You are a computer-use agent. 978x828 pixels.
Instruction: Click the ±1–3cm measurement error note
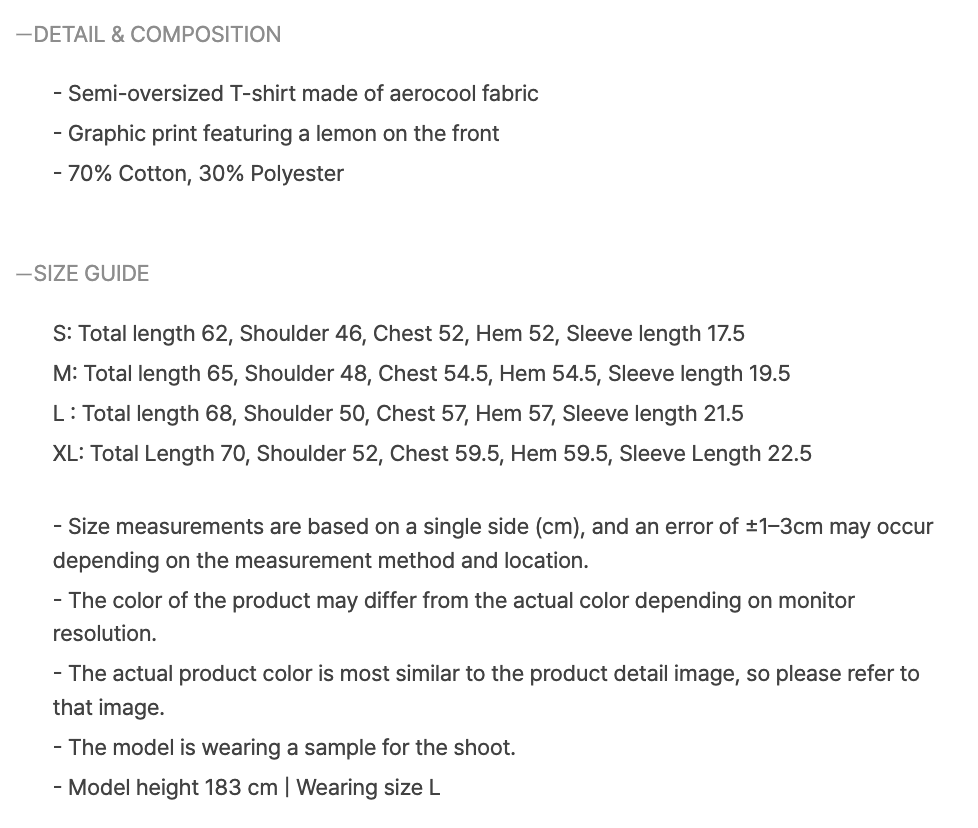coord(493,544)
